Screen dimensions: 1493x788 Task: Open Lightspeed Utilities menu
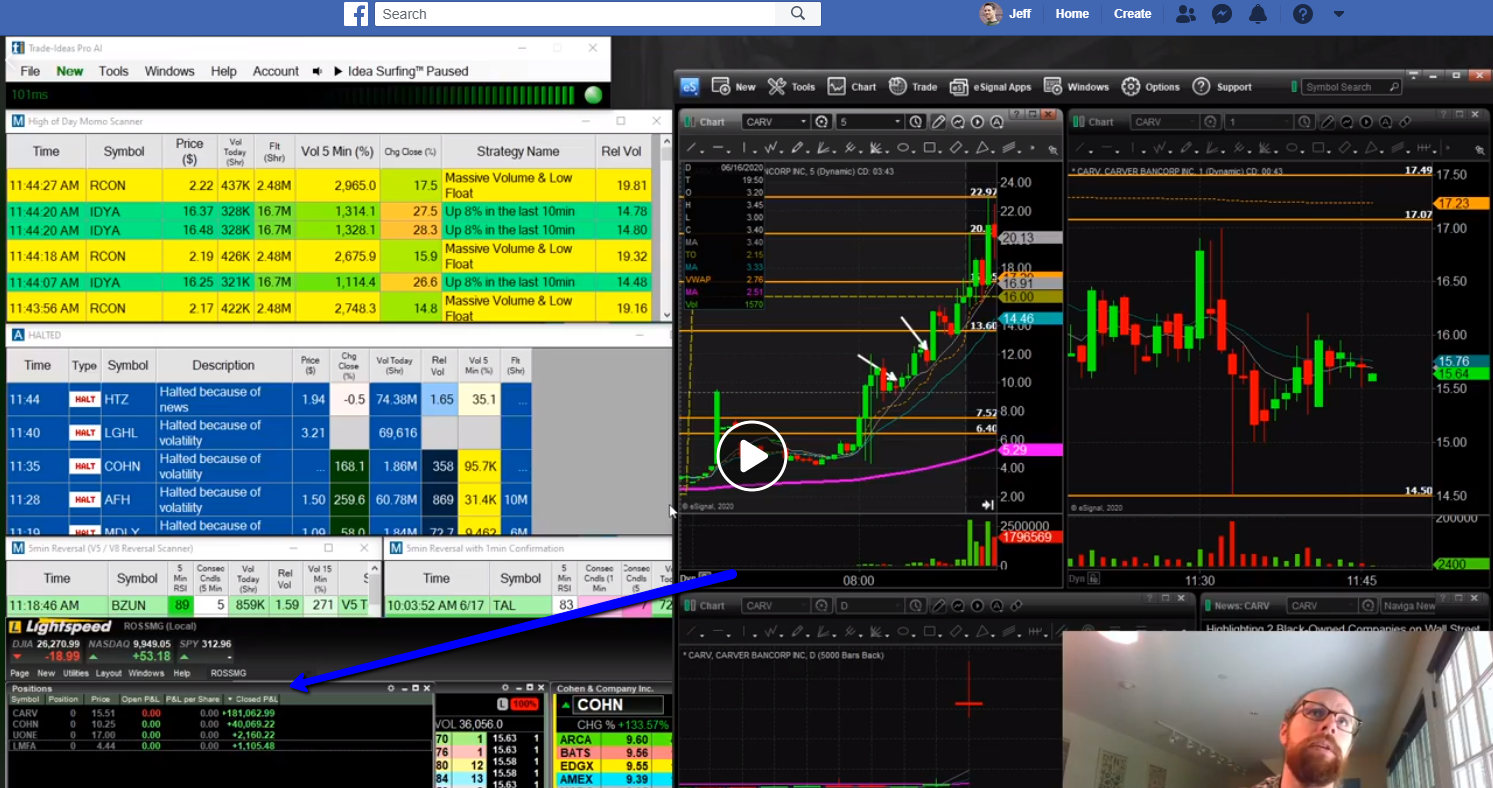76,673
